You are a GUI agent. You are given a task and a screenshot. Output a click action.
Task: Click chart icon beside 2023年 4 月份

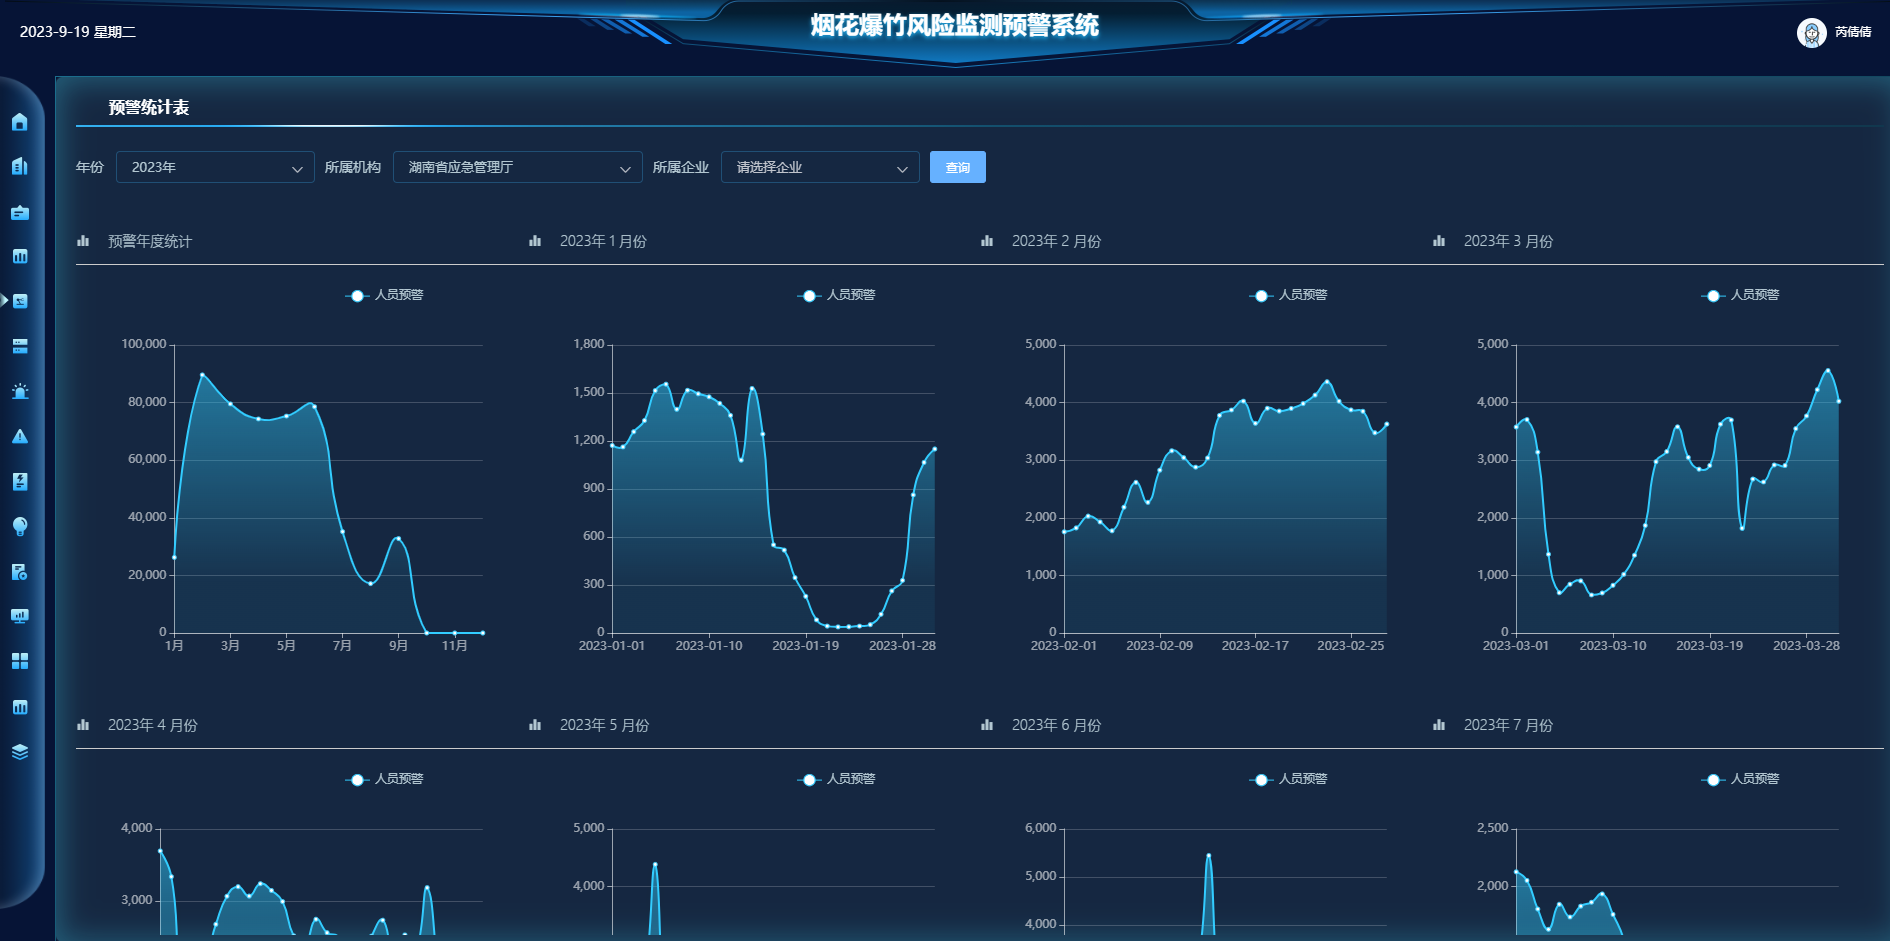click(83, 725)
